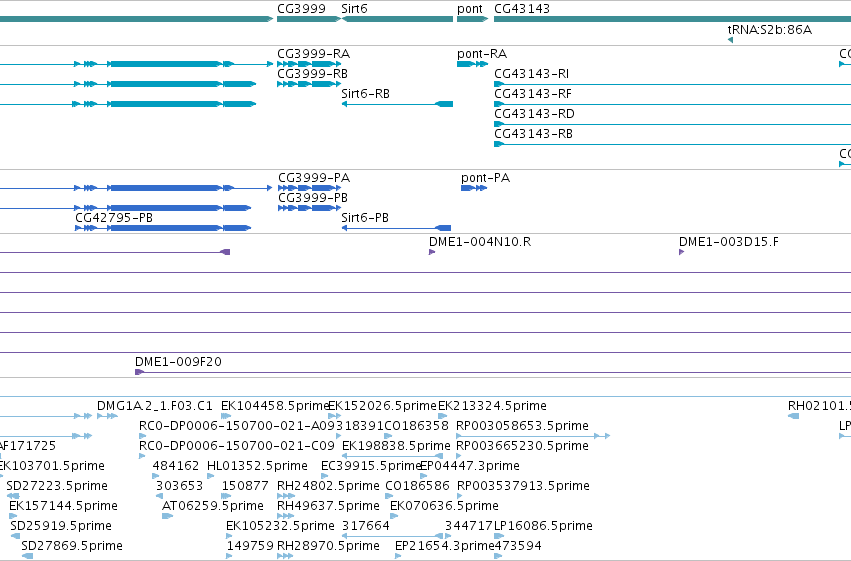Click the Sirt6-RB transcript exon block
The height and width of the screenshot is (561, 851).
pyautogui.click(x=444, y=104)
